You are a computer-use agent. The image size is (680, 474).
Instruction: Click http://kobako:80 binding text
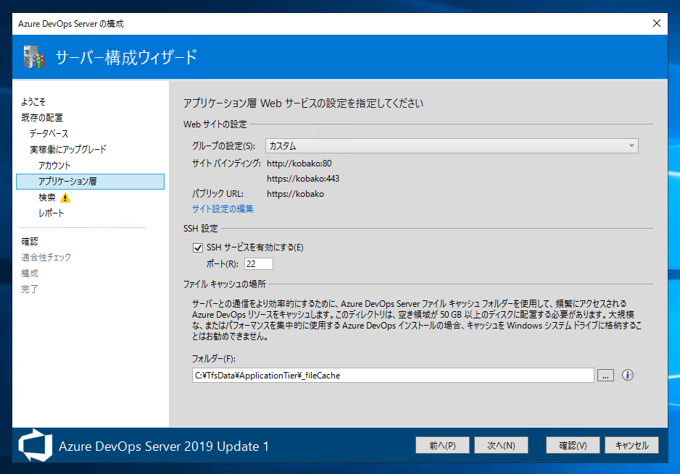click(299, 163)
